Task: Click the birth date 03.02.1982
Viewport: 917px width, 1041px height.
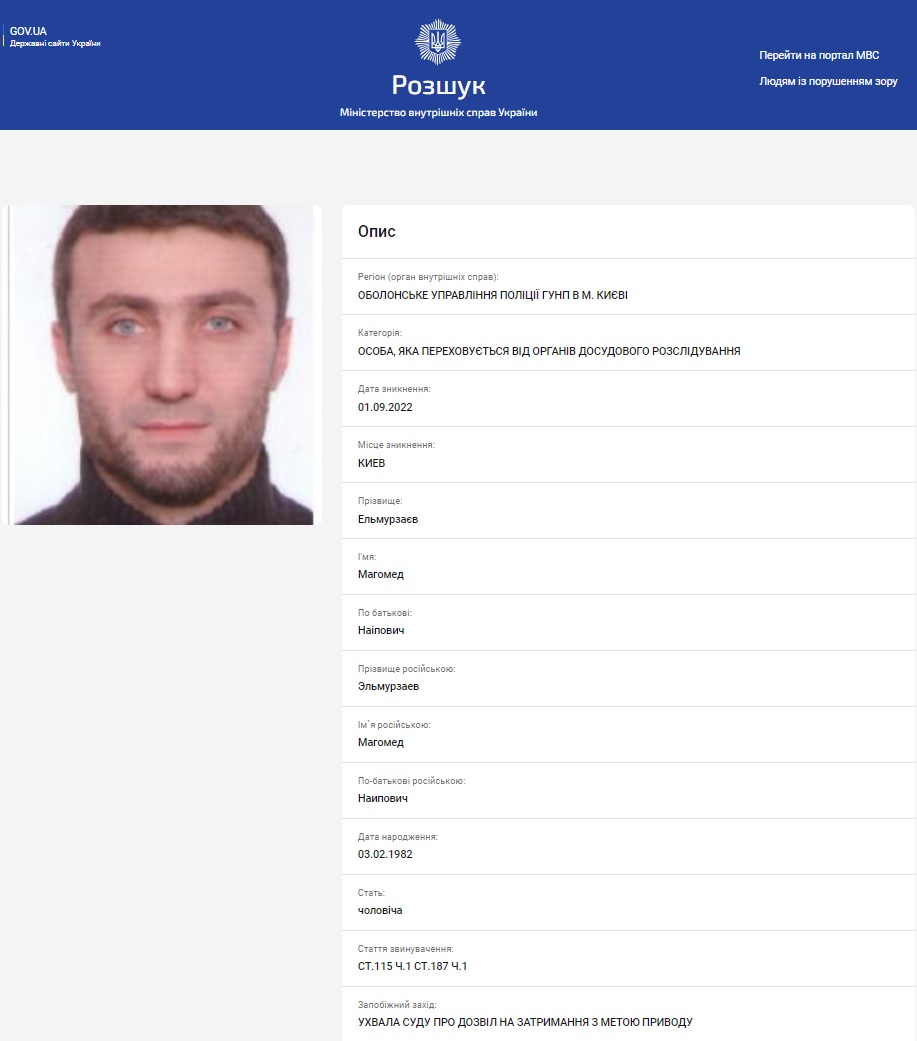Action: 385,854
